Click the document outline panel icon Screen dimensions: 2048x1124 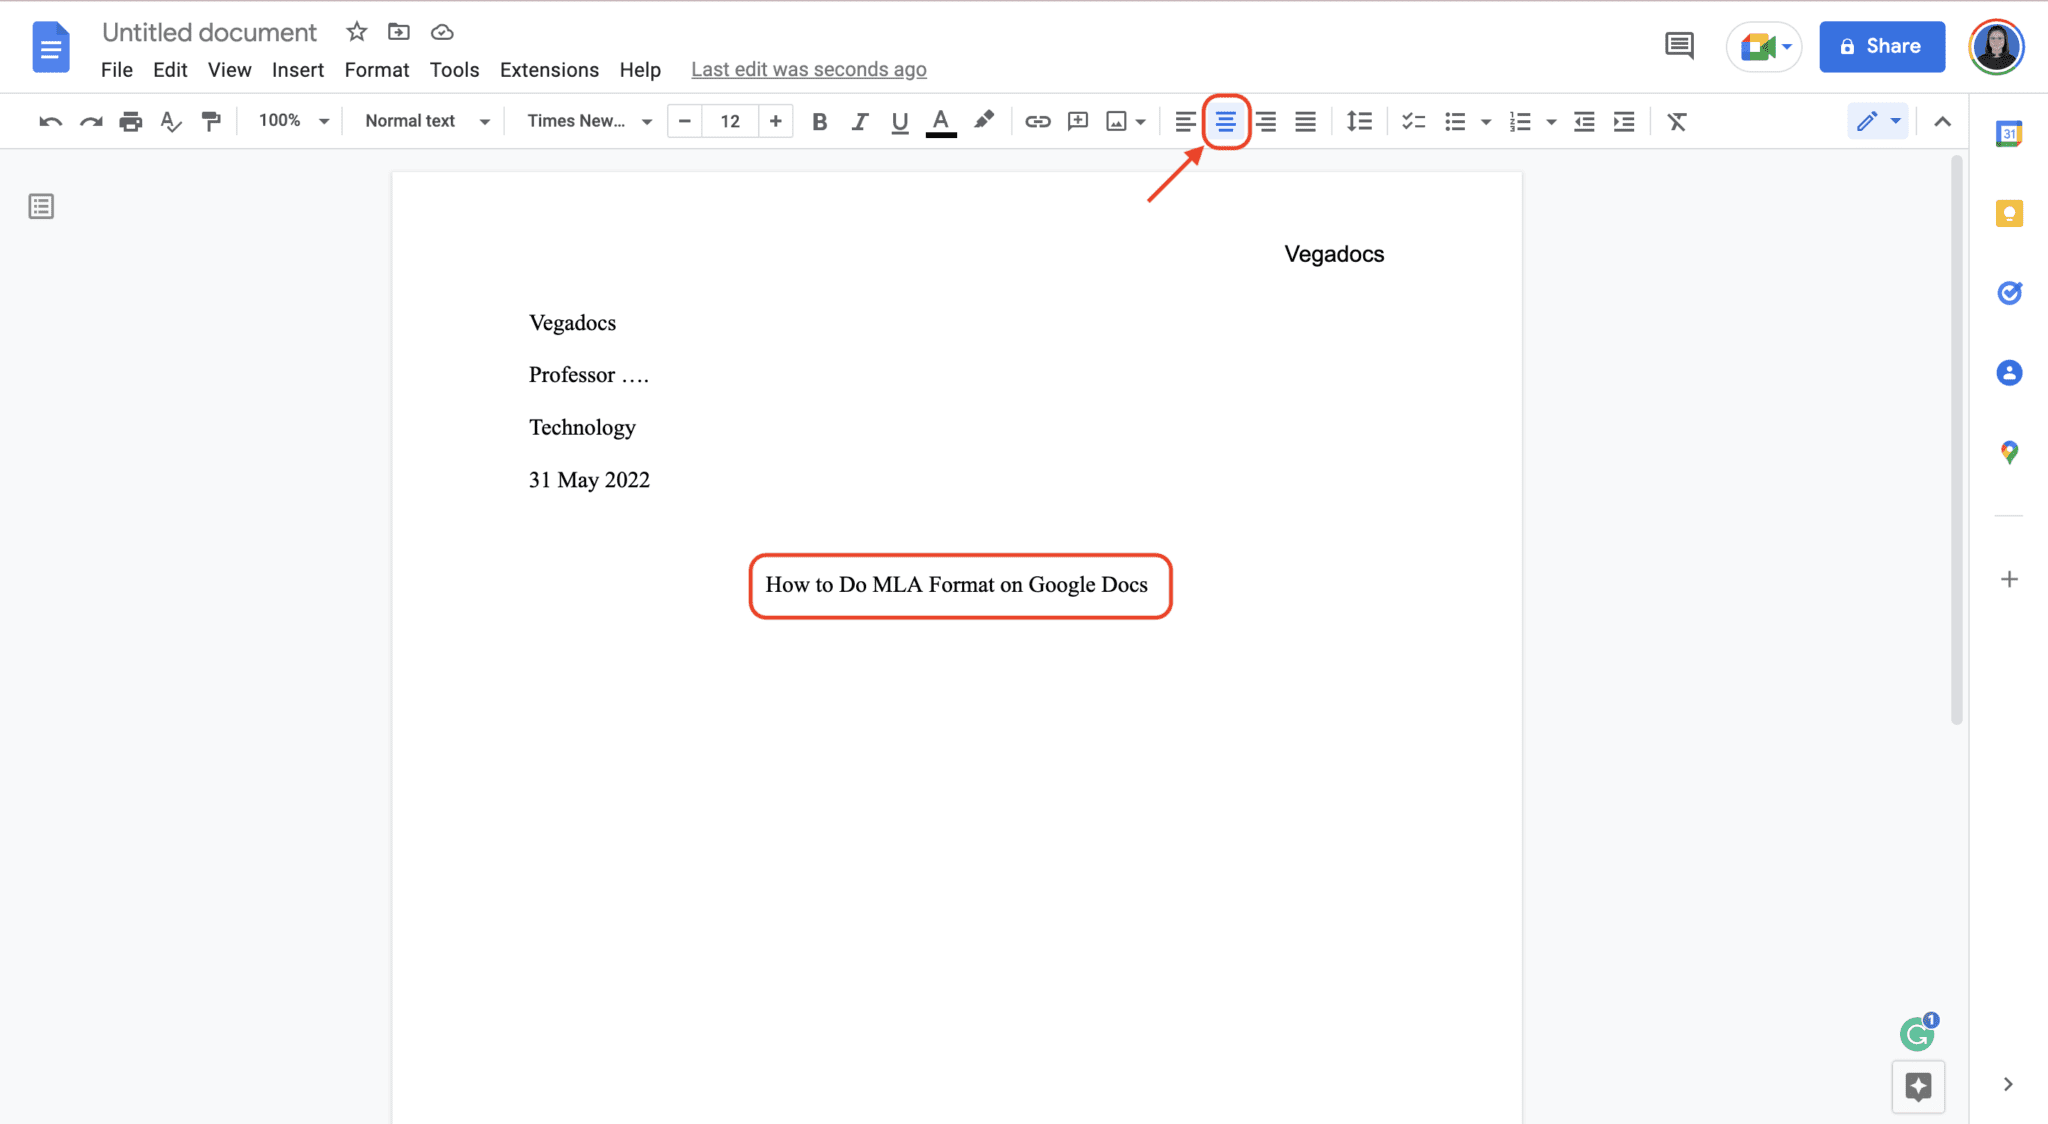click(x=42, y=206)
